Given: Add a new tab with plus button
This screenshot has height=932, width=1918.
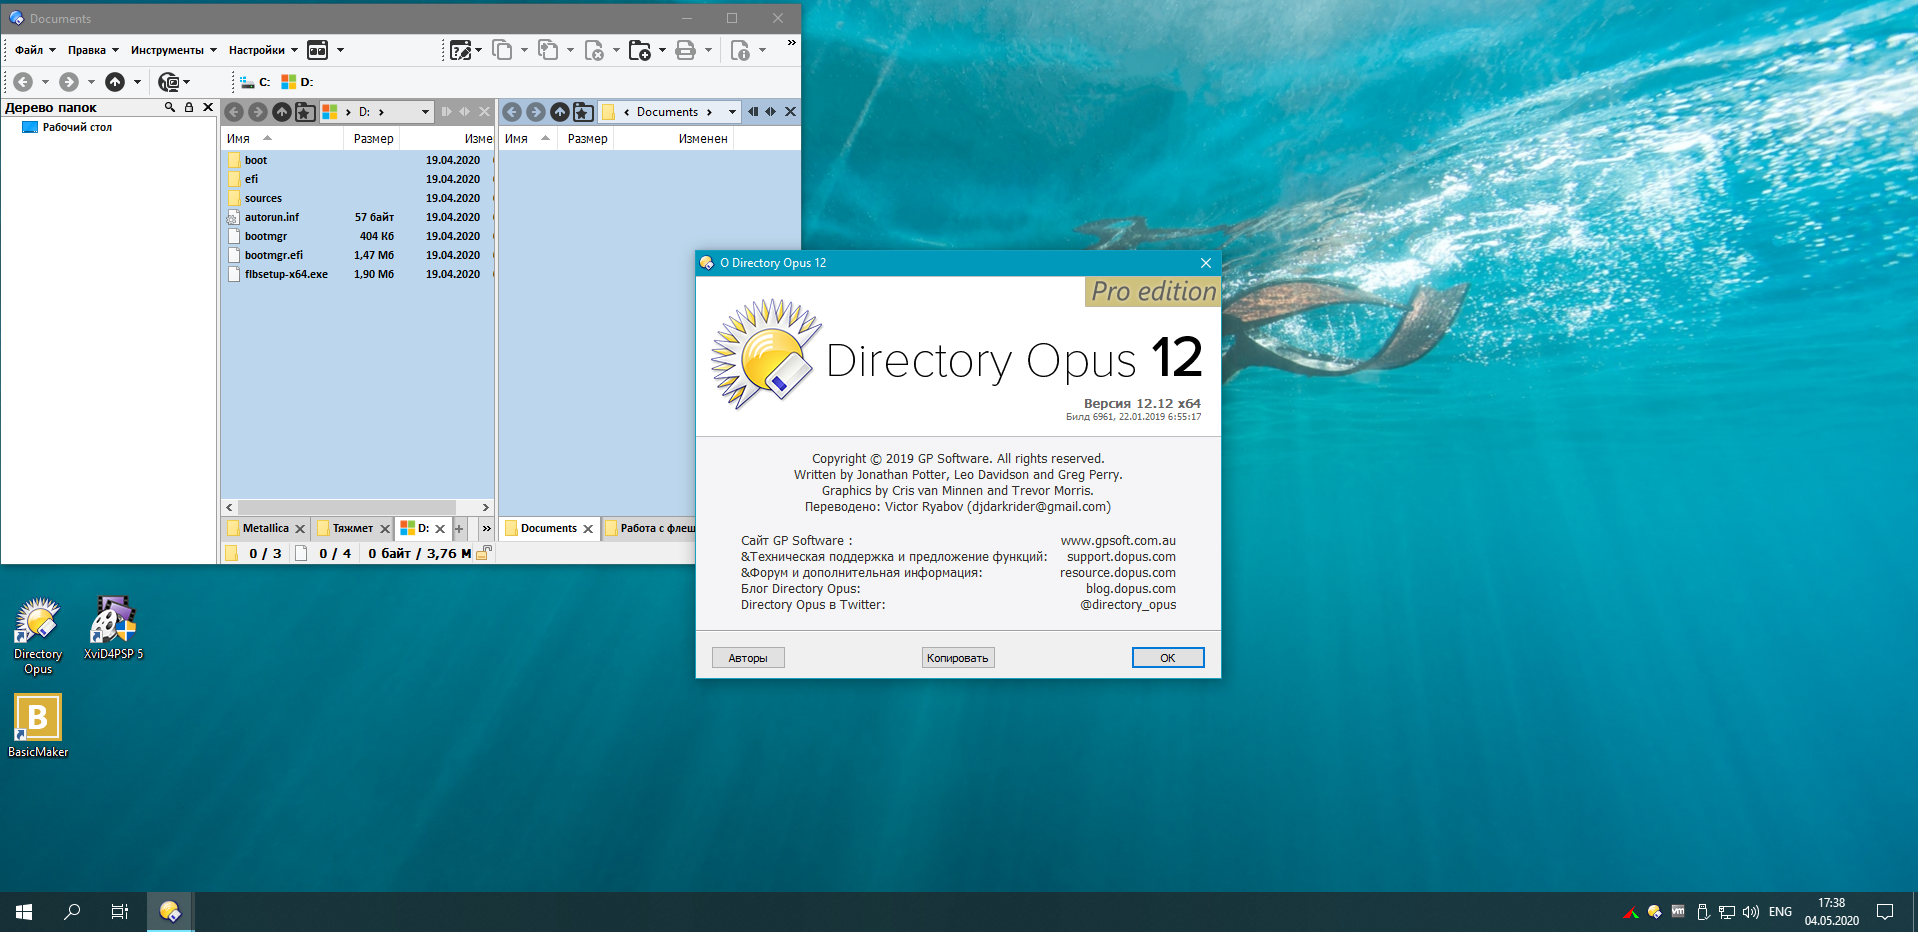Looking at the screenshot, I should coord(459,529).
